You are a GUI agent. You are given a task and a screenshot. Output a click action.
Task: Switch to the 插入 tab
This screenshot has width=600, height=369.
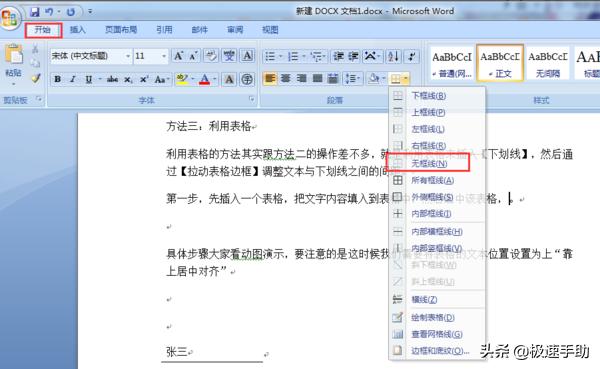(78, 30)
